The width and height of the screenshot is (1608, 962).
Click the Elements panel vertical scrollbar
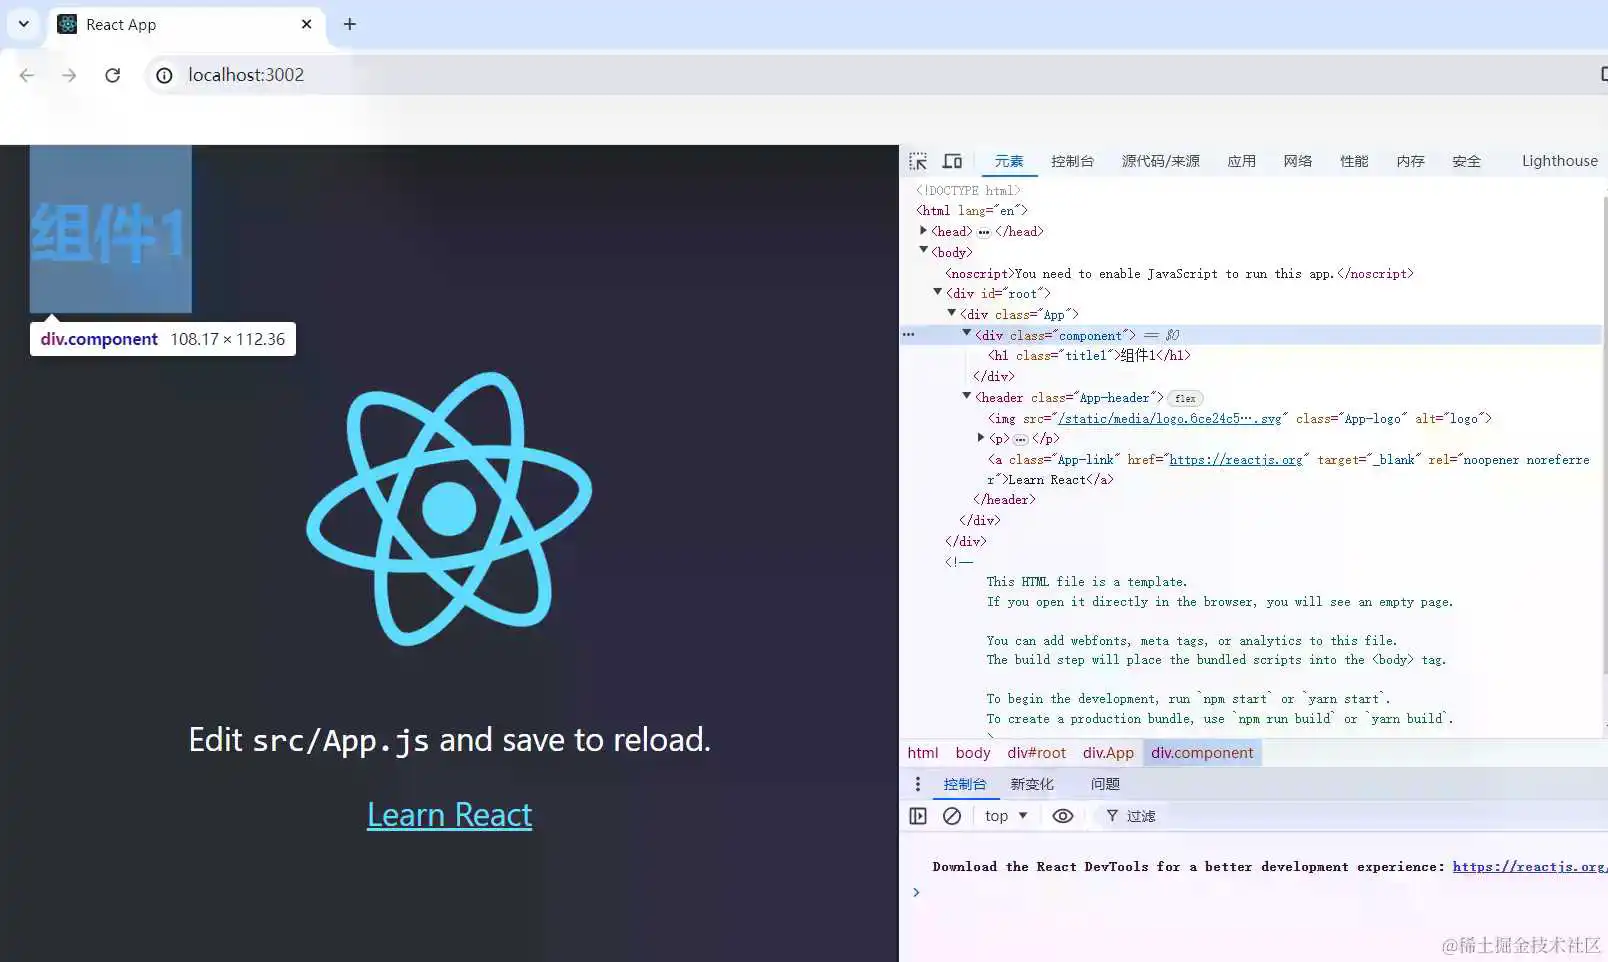tap(1604, 435)
